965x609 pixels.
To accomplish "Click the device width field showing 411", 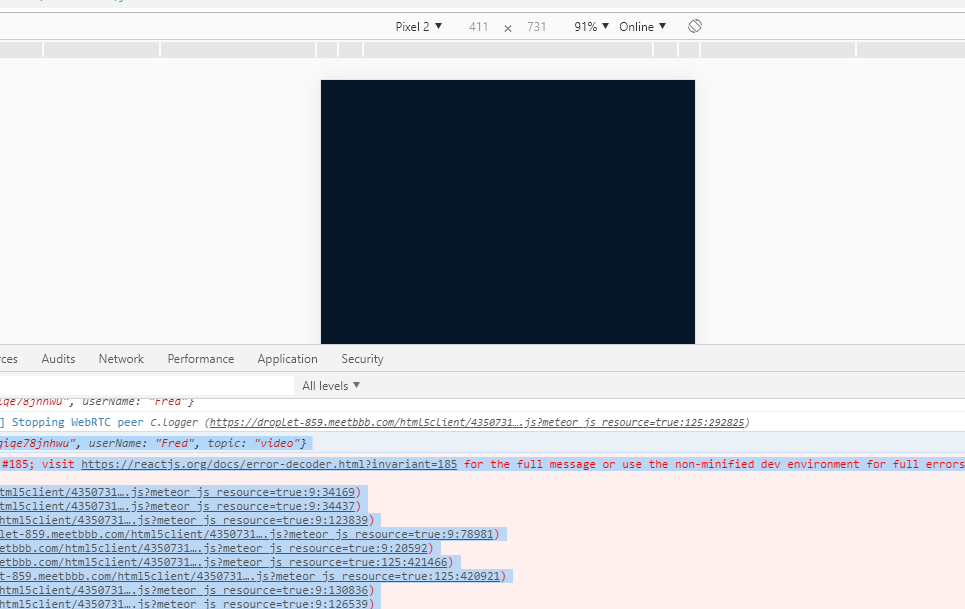I will tap(478, 26).
